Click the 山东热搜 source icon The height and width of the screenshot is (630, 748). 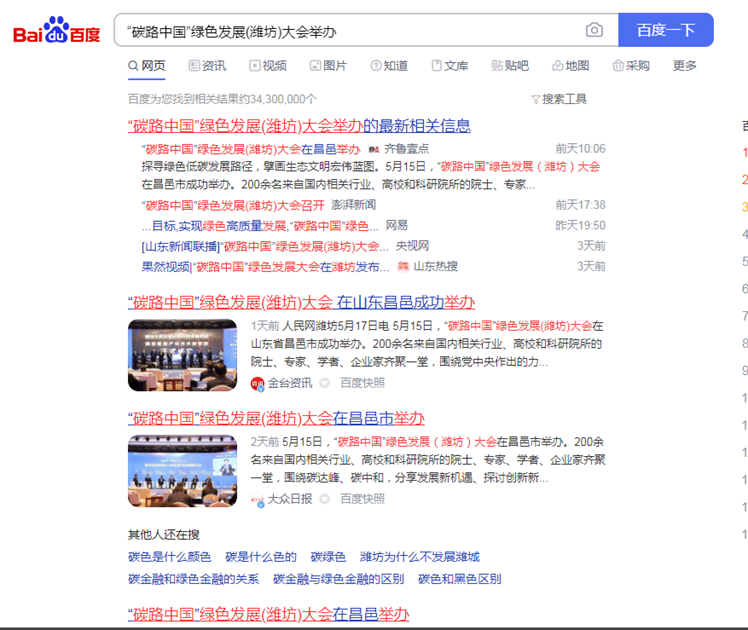pos(404,266)
